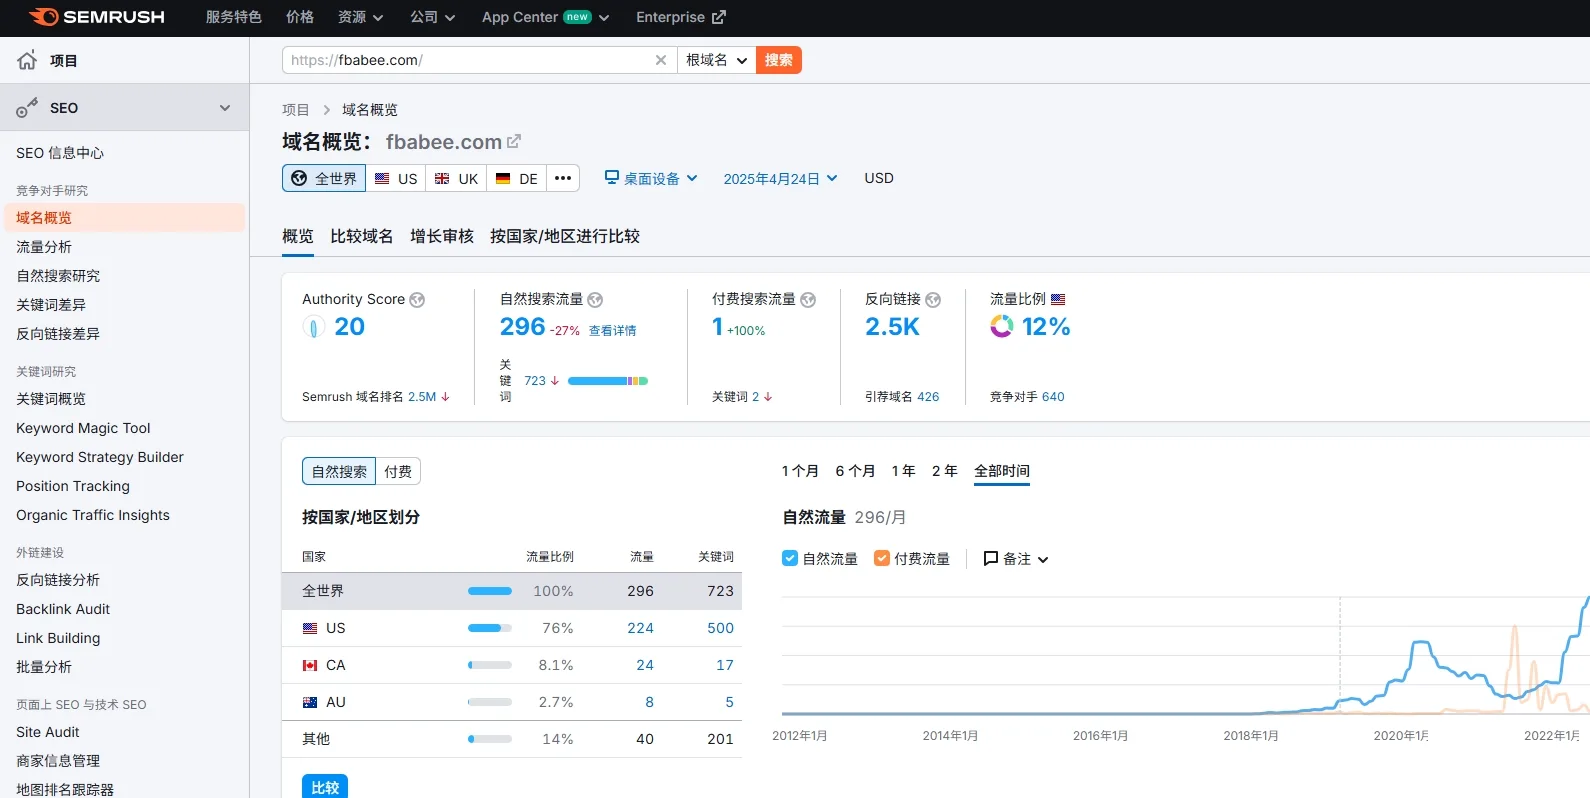Image resolution: width=1590 pixels, height=798 pixels.
Task: Uncheck the paid traffic checkbox
Action: 881,558
